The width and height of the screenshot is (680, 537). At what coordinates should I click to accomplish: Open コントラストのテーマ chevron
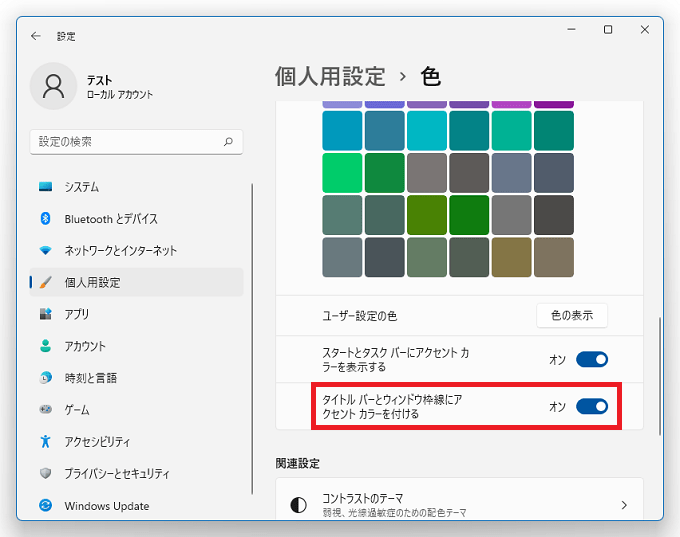tap(624, 505)
